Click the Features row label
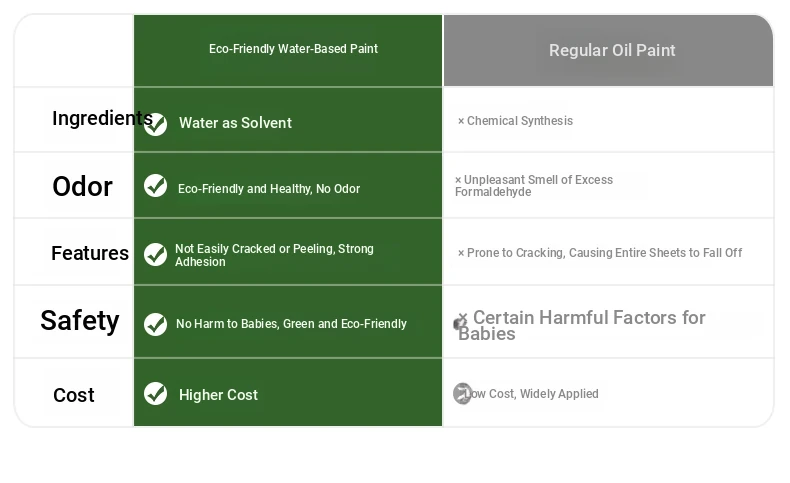790x483 pixels. [90, 253]
